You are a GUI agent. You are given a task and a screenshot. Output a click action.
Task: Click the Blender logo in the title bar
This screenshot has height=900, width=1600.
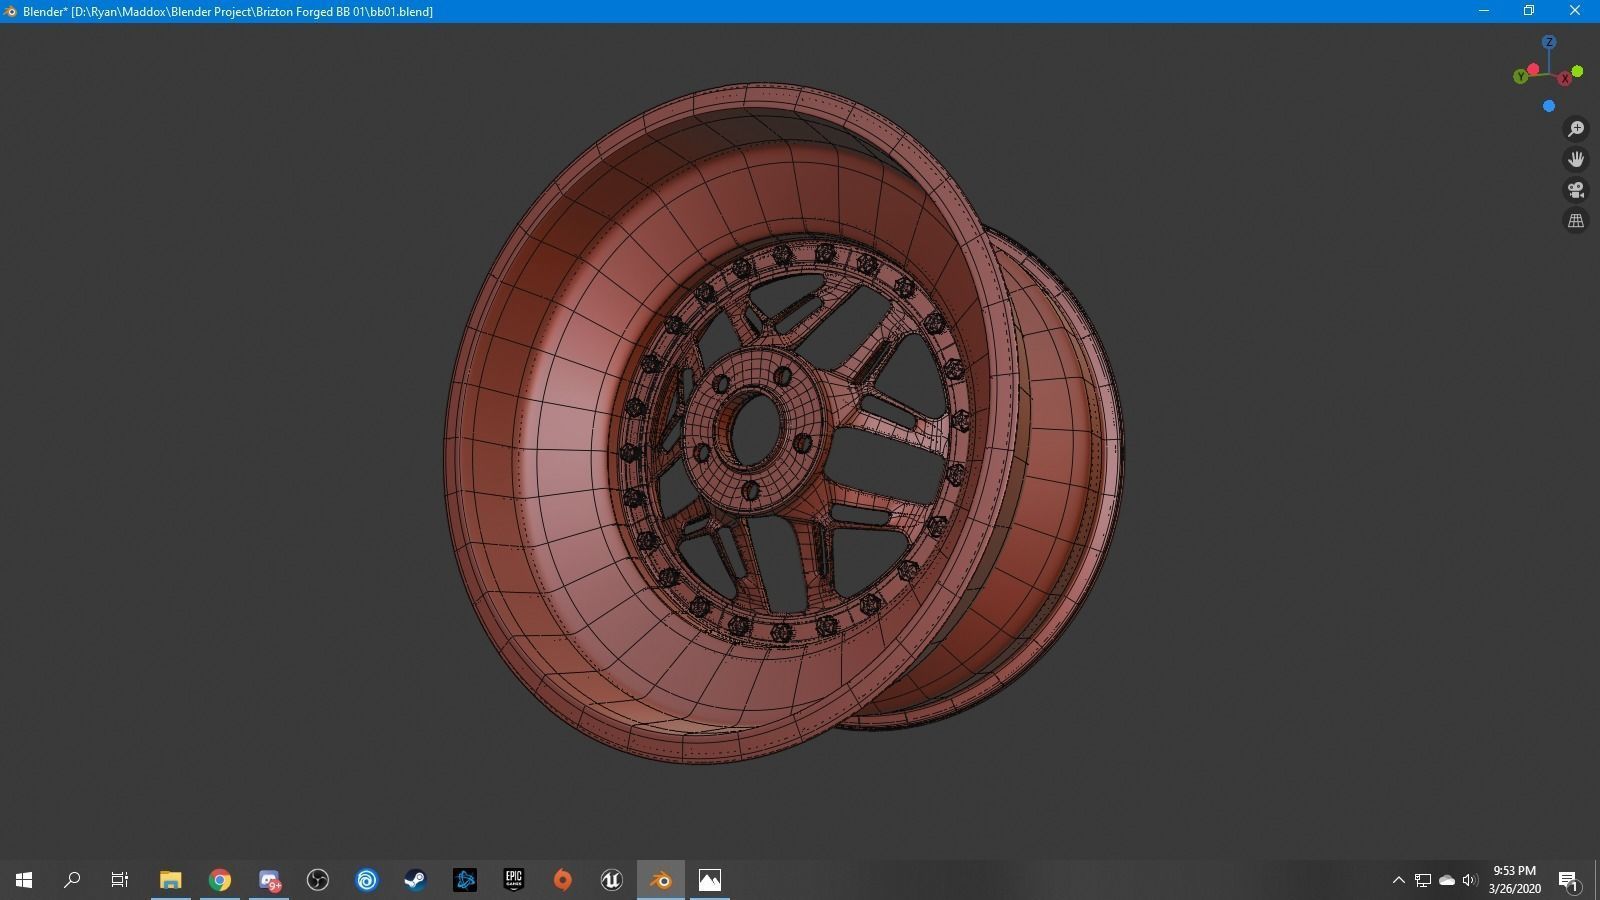(10, 11)
